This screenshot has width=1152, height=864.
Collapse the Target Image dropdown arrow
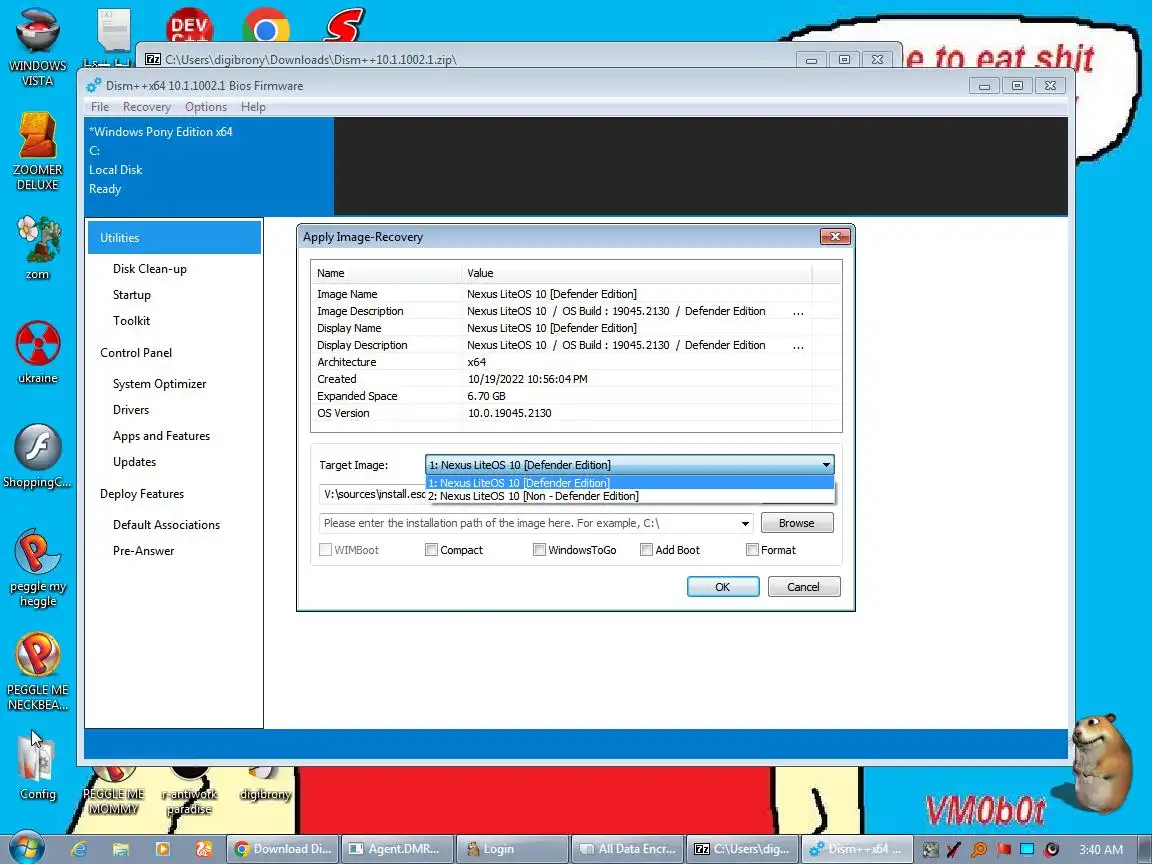[826, 464]
